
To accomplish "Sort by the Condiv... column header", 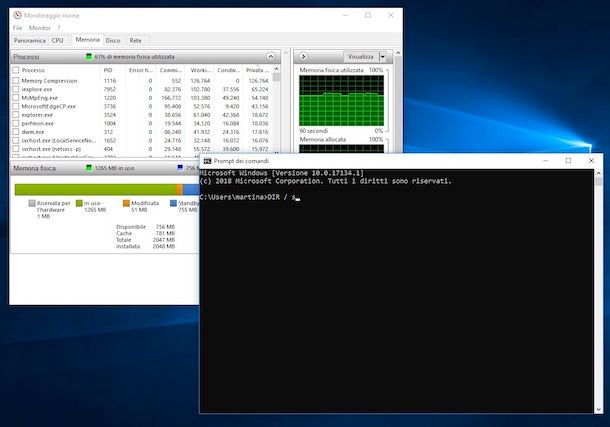I will coord(228,70).
